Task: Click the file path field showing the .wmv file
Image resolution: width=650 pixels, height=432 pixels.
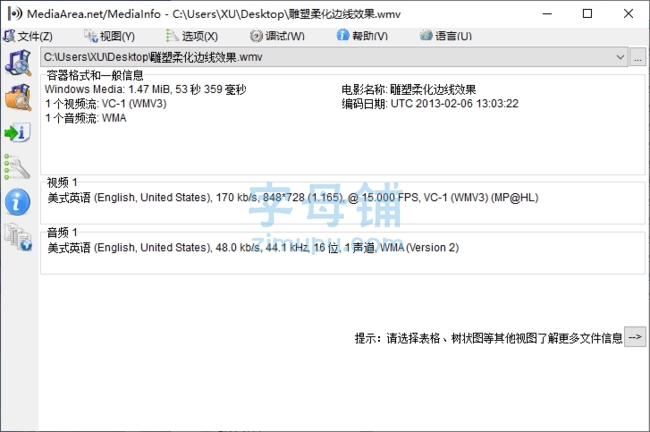Action: tap(320, 58)
